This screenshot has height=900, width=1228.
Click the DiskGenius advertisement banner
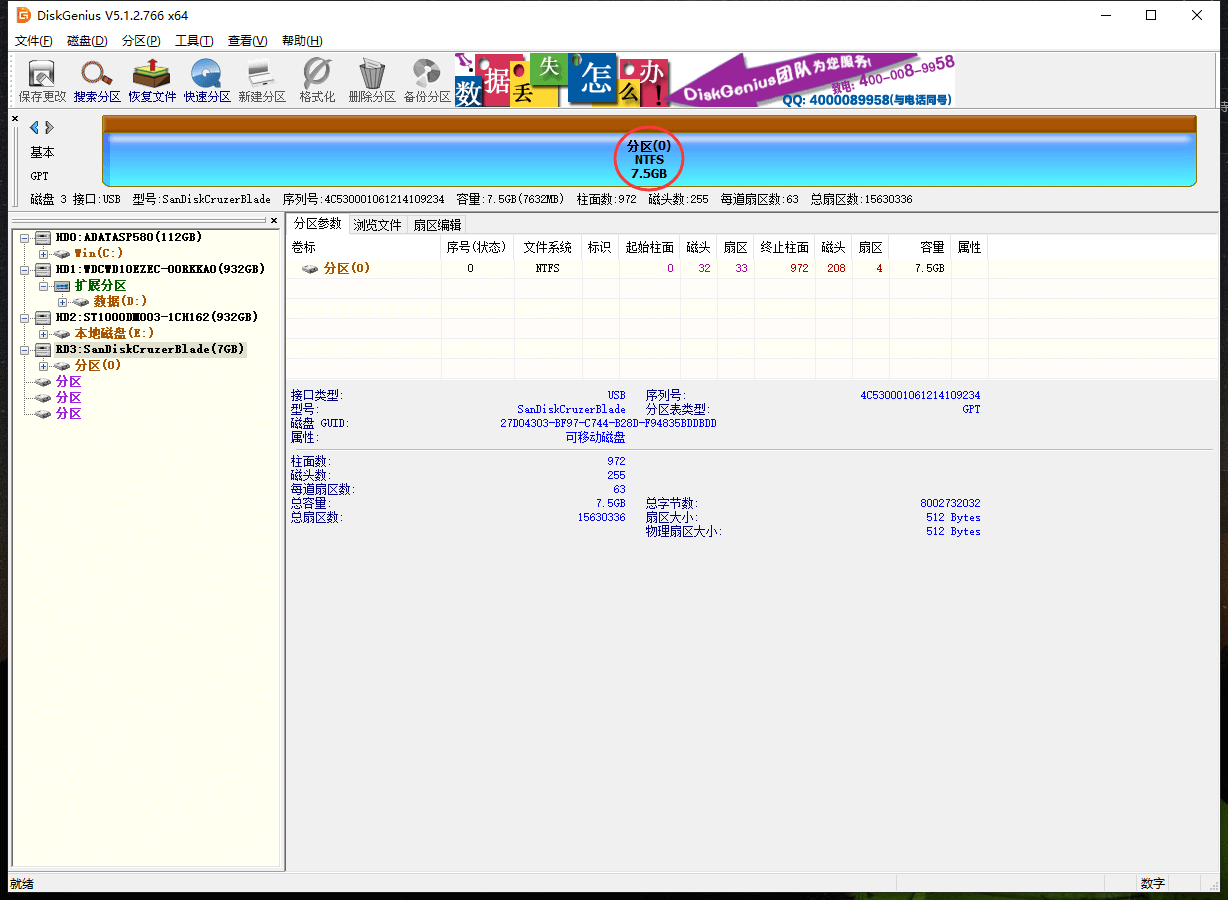[704, 80]
